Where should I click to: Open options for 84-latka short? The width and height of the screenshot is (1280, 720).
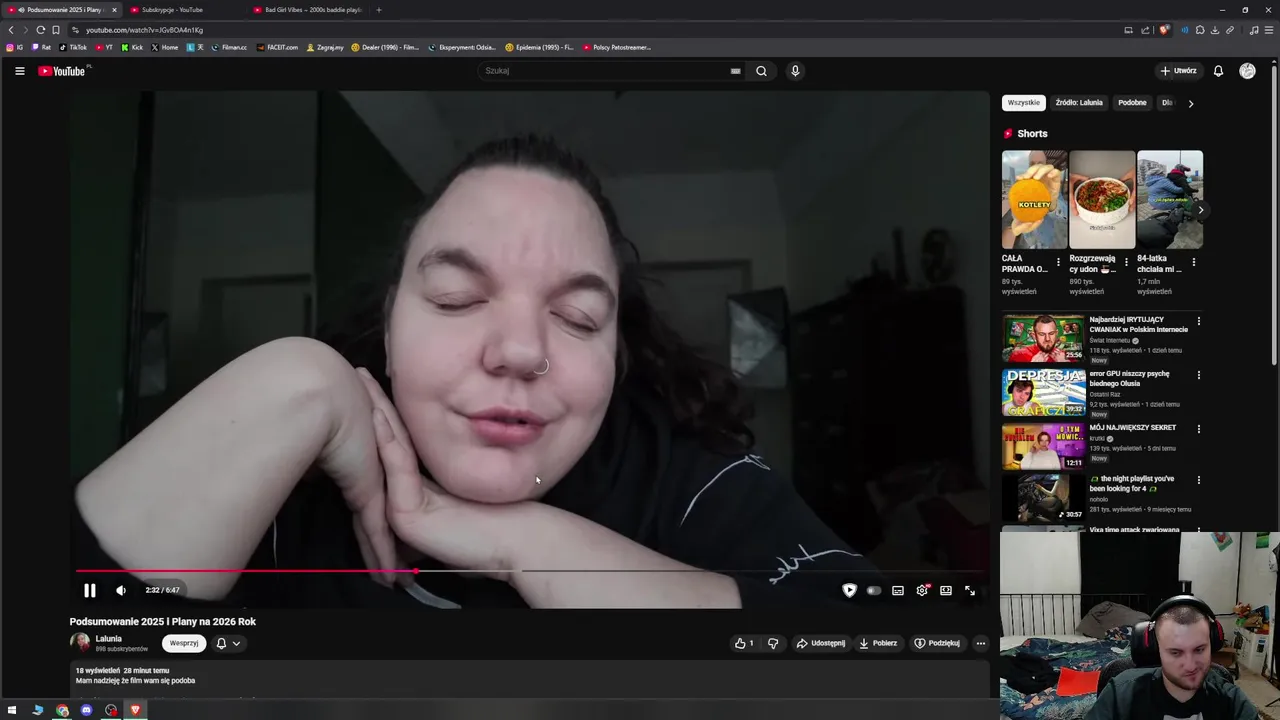point(1194,262)
